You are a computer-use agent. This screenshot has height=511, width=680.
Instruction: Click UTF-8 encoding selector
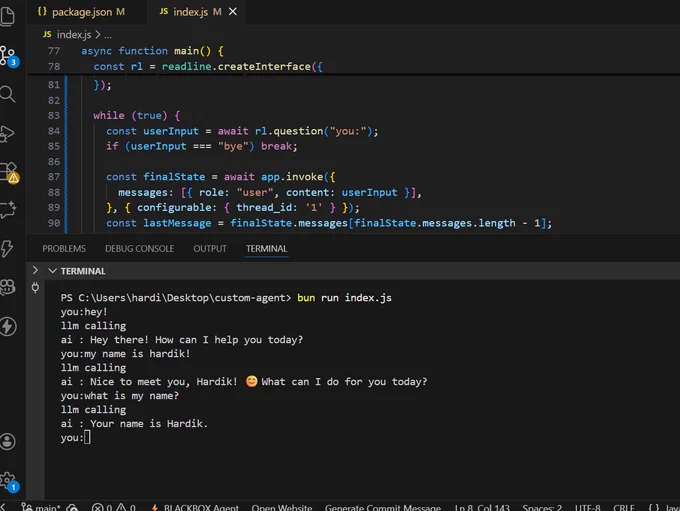[x=587, y=508]
